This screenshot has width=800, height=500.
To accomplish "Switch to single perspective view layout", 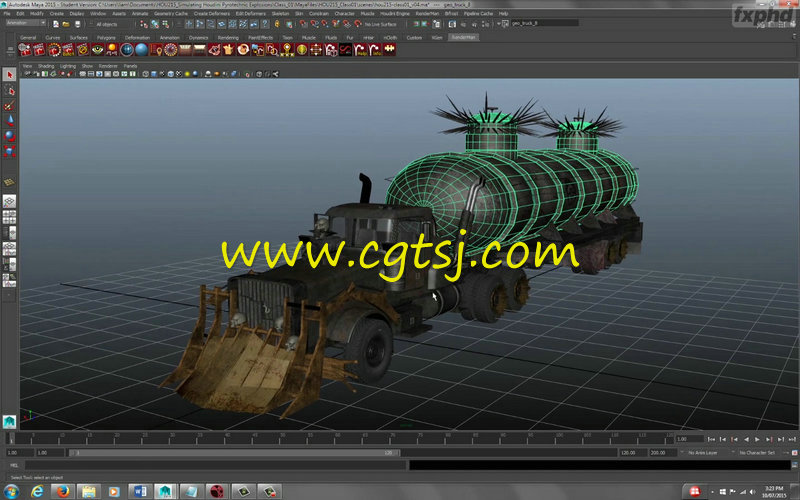I will 9,201.
